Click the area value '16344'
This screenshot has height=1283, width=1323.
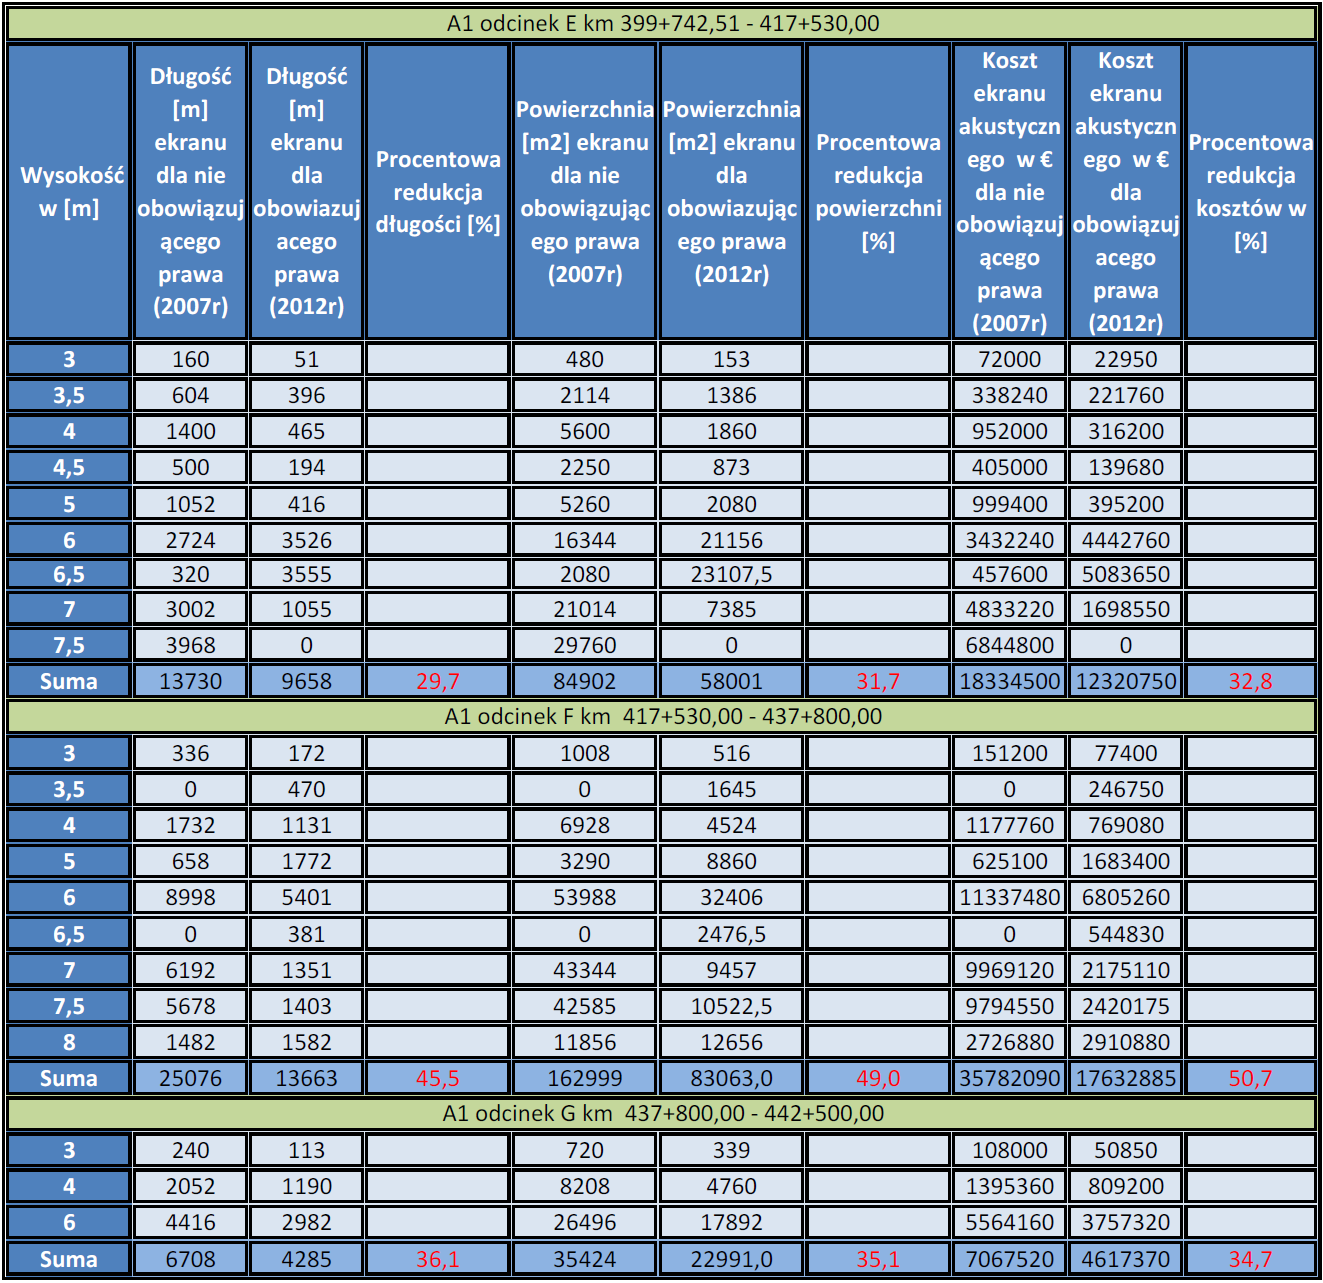(x=585, y=540)
